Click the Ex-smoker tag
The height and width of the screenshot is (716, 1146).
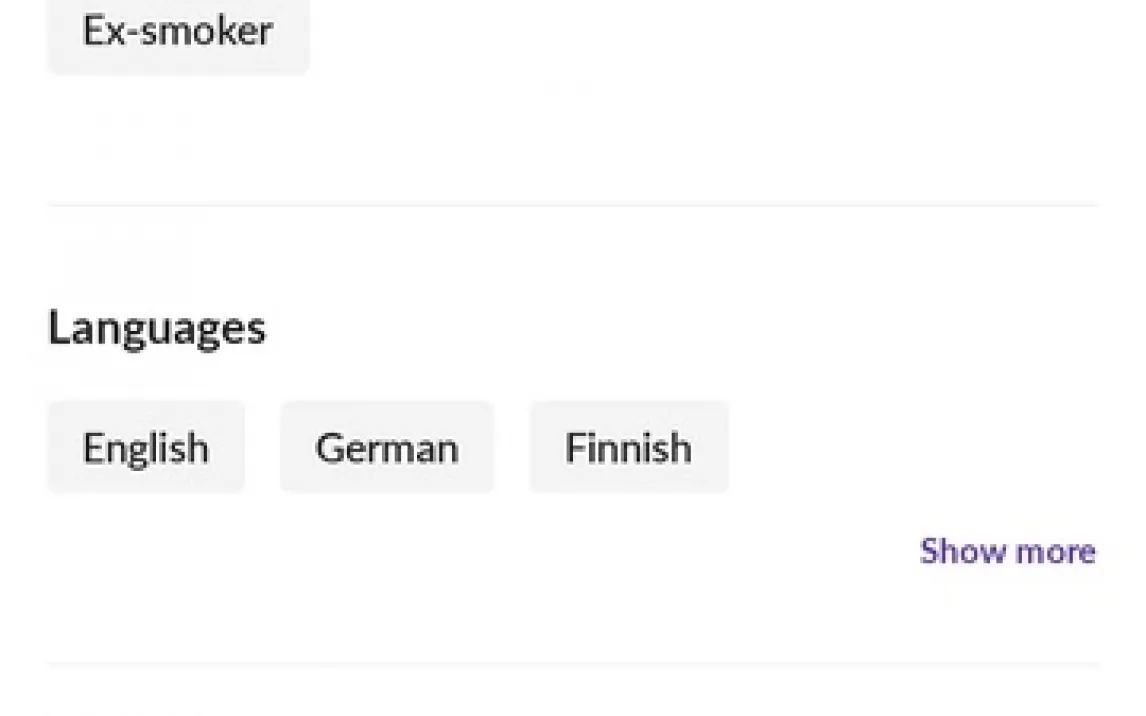pos(177,32)
